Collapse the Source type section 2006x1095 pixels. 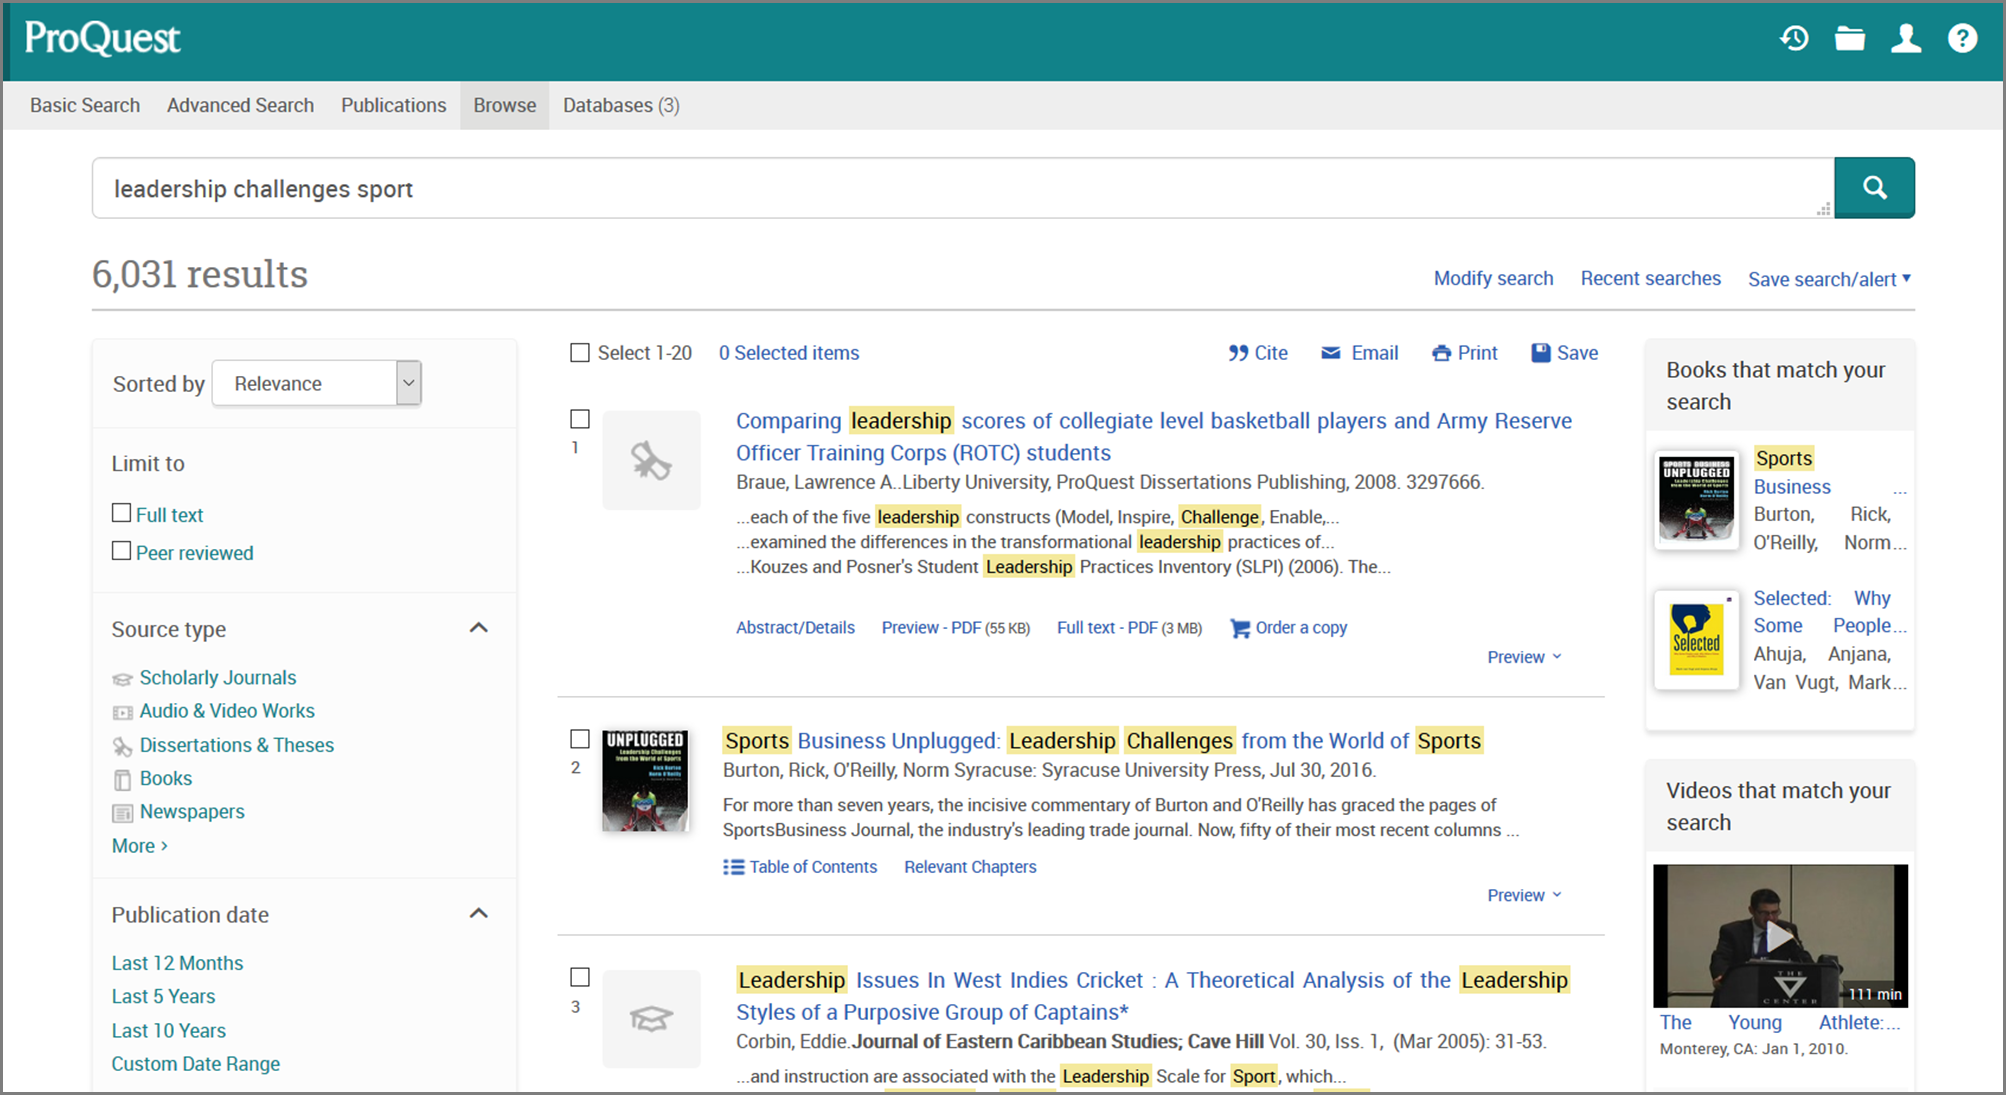click(480, 628)
